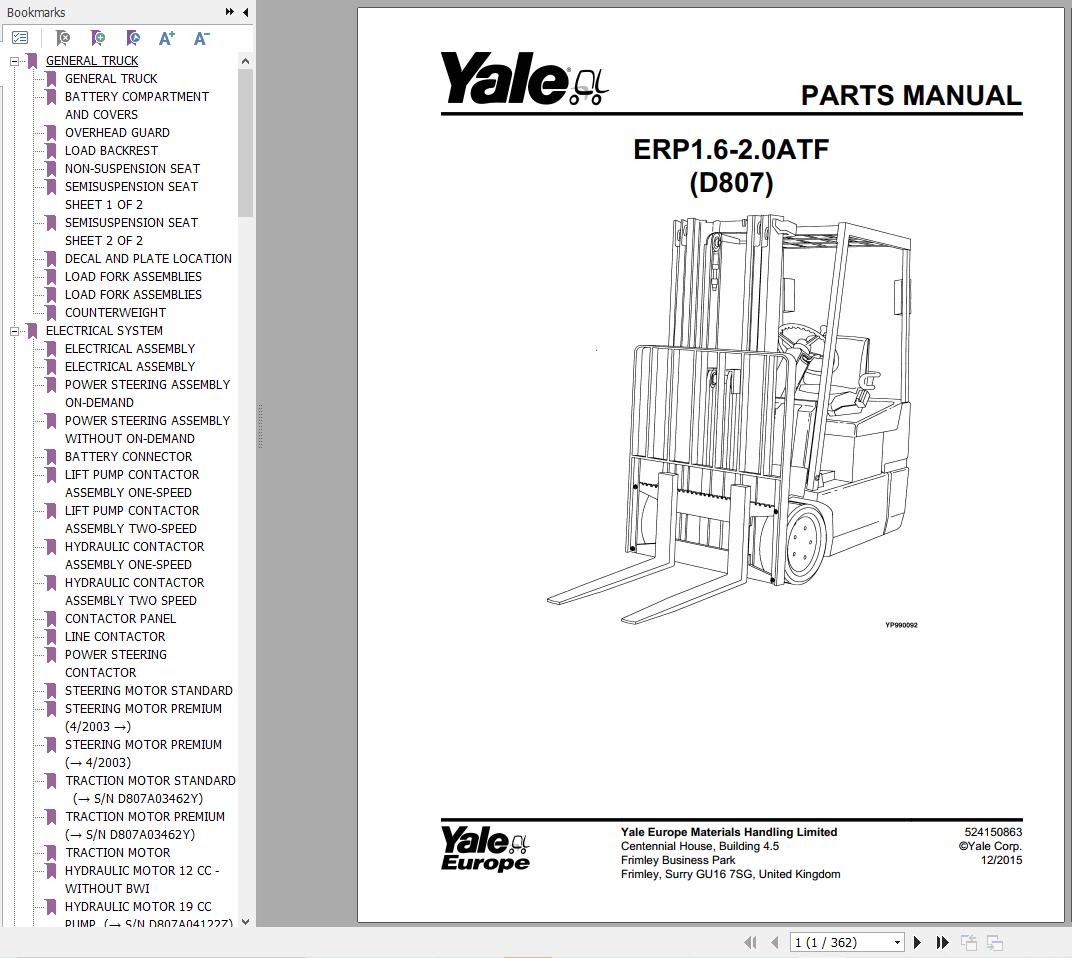Open LIFT PUMP CONTACTOR ASSEMBLY TWO-SPEED
This screenshot has width=1072, height=958.
tap(132, 519)
